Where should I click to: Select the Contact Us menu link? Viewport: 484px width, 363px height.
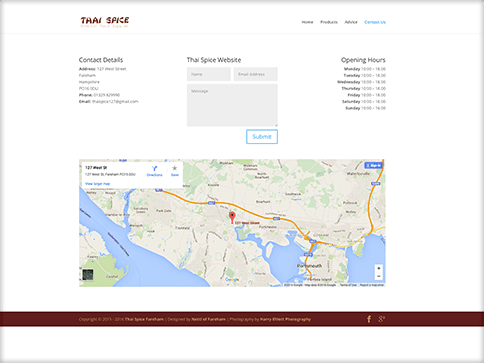coord(375,22)
